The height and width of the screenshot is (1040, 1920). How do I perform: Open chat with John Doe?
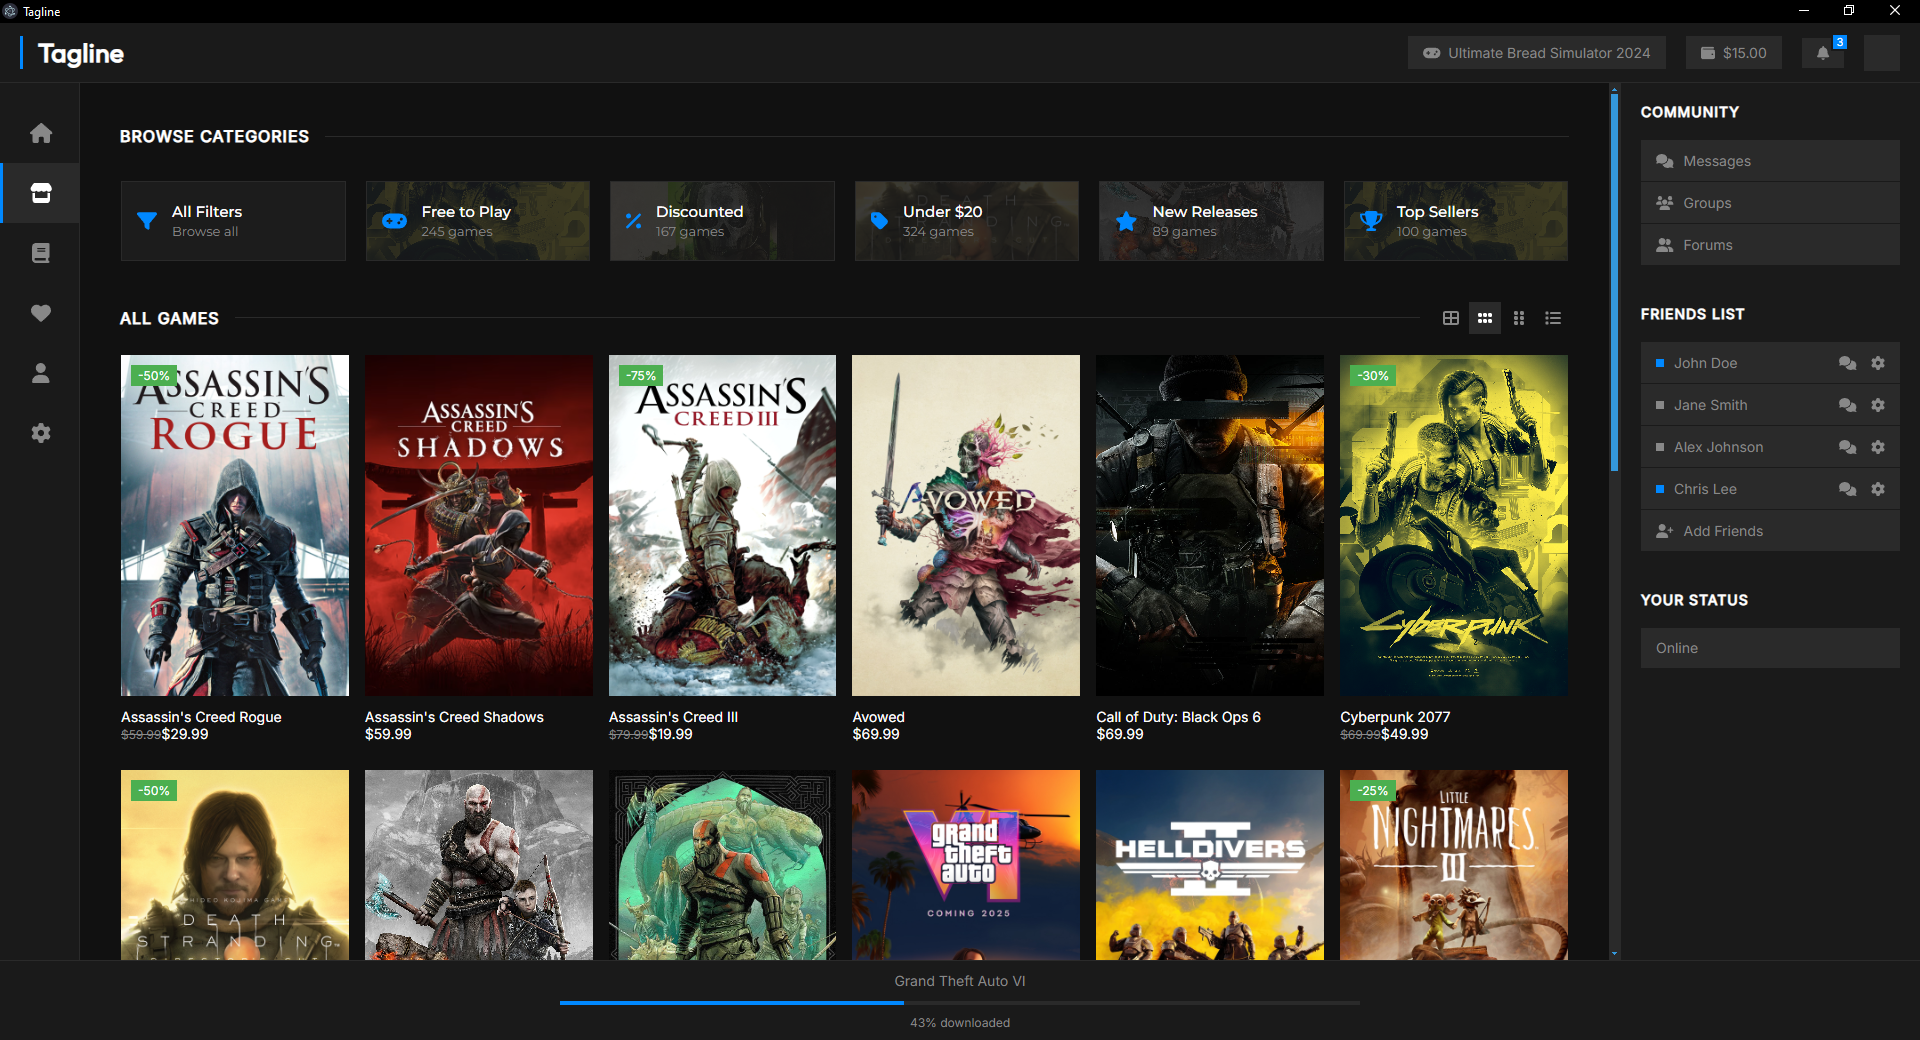(x=1847, y=363)
